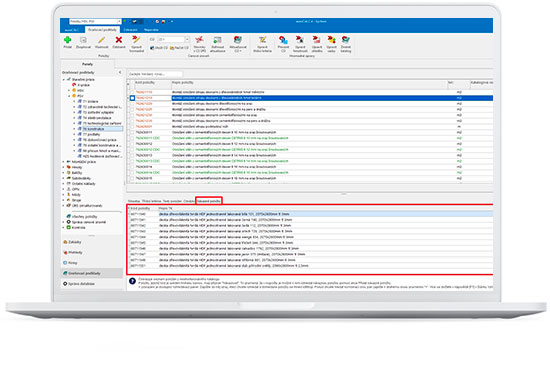The image size is (550, 382).
Task: Tick the checkbox of the first table row
Action: (x=132, y=92)
